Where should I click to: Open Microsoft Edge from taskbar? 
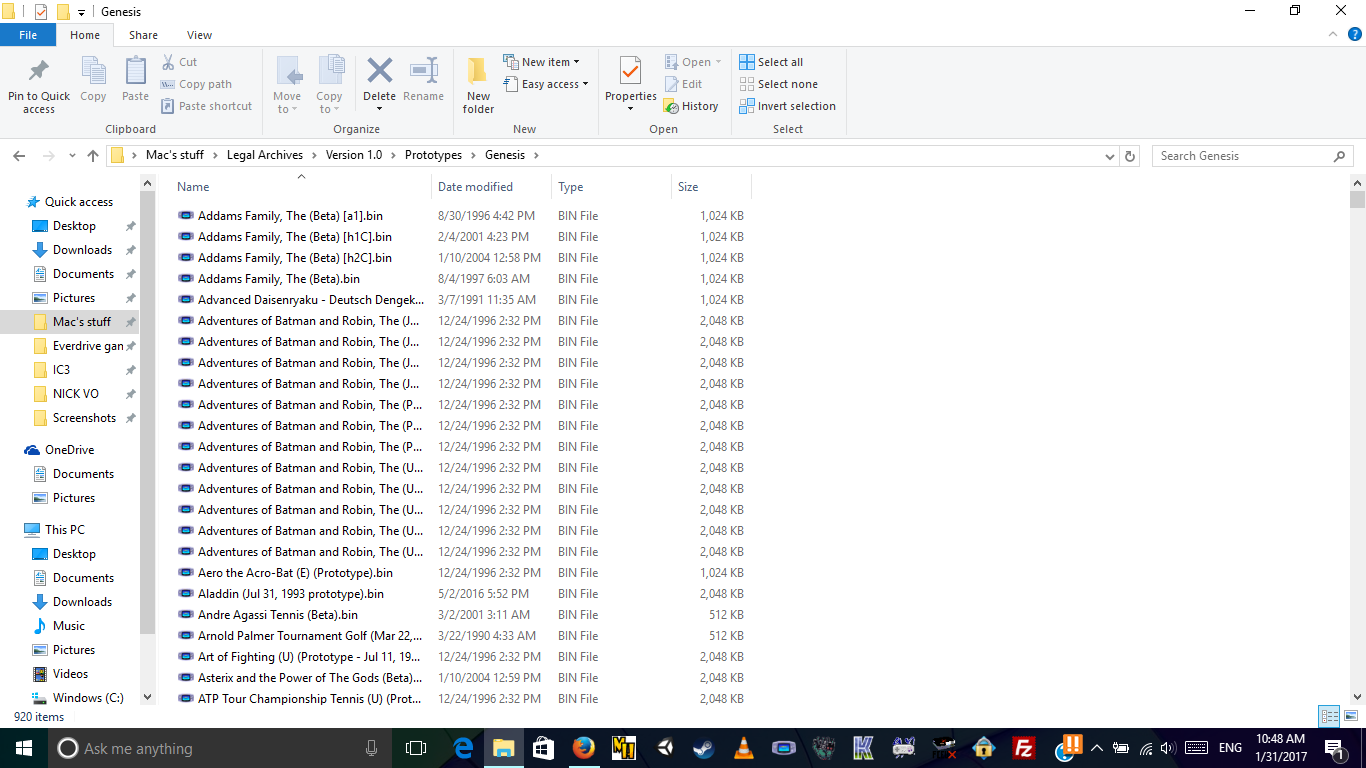(x=464, y=748)
